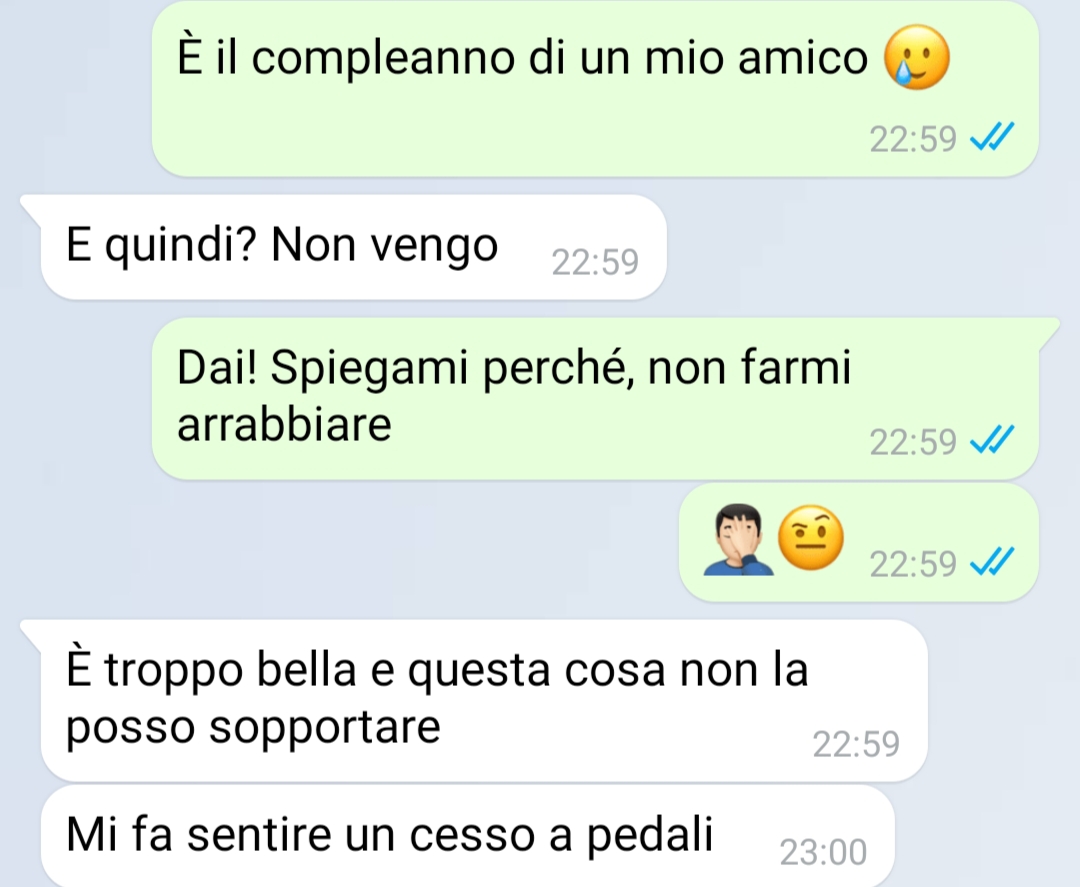The height and width of the screenshot is (887, 1080).
Task: Tap the word 'arrabbiare' in green bubble
Action: tap(284, 424)
